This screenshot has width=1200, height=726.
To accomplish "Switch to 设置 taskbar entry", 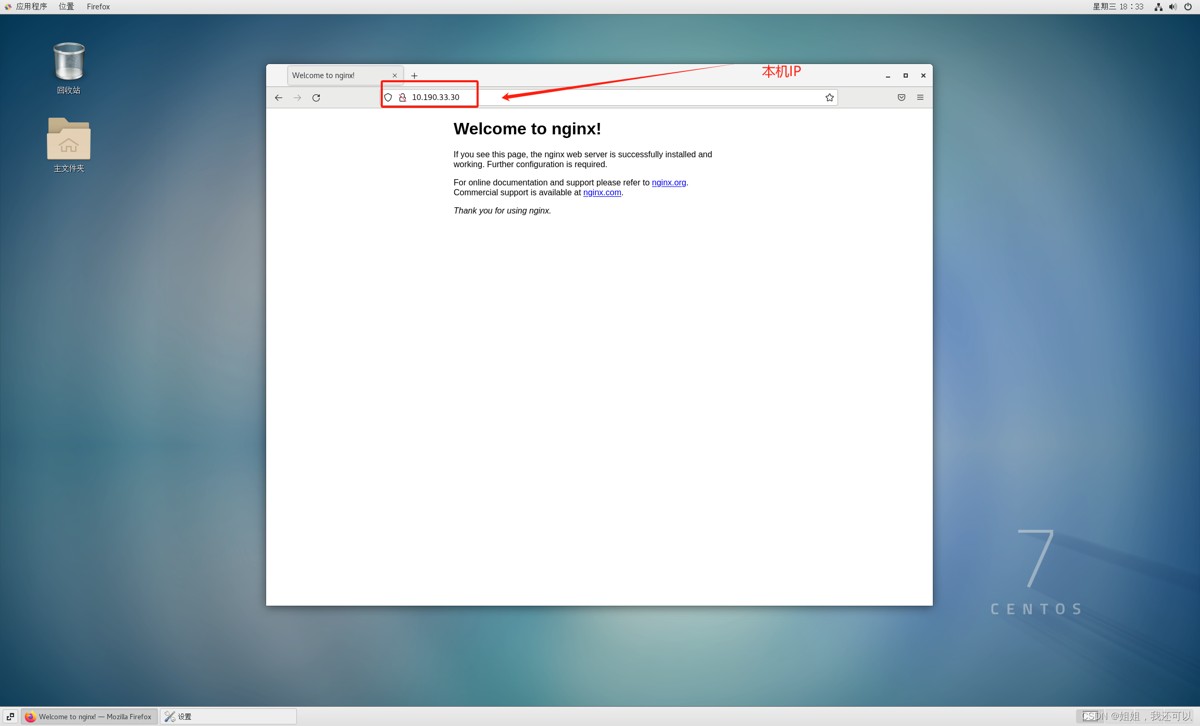I will pyautogui.click(x=229, y=717).
